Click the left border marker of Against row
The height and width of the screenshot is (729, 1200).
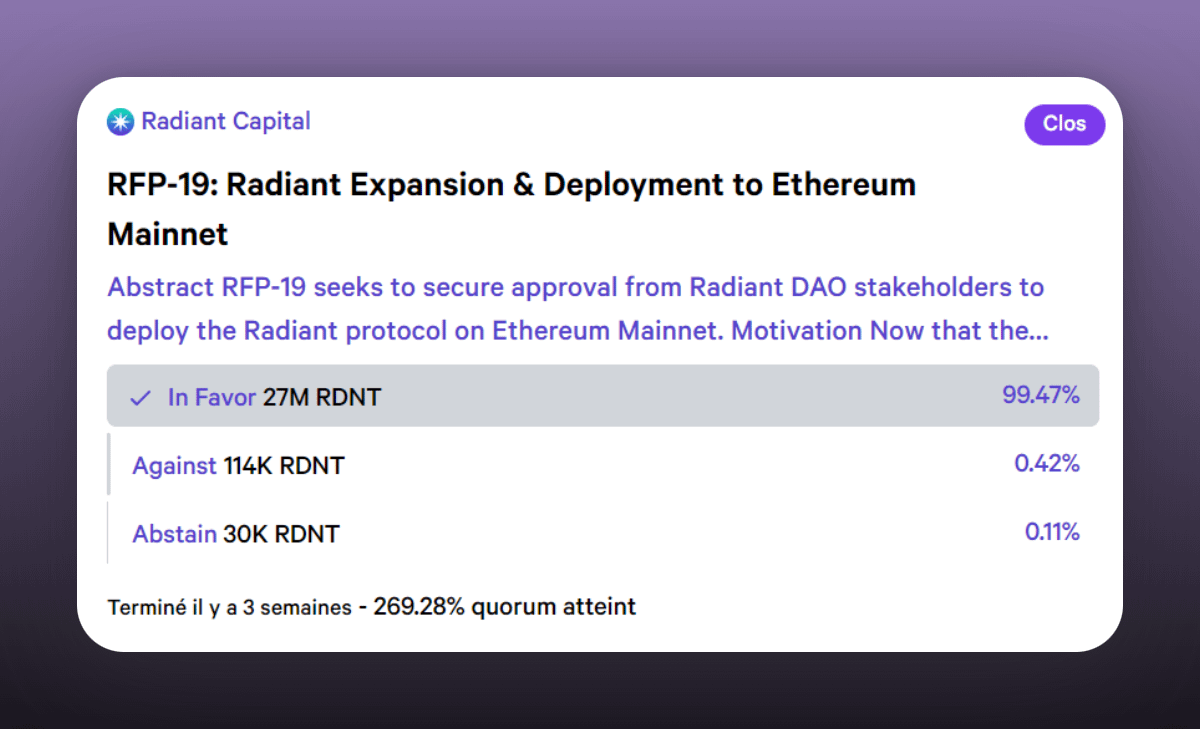point(108,464)
